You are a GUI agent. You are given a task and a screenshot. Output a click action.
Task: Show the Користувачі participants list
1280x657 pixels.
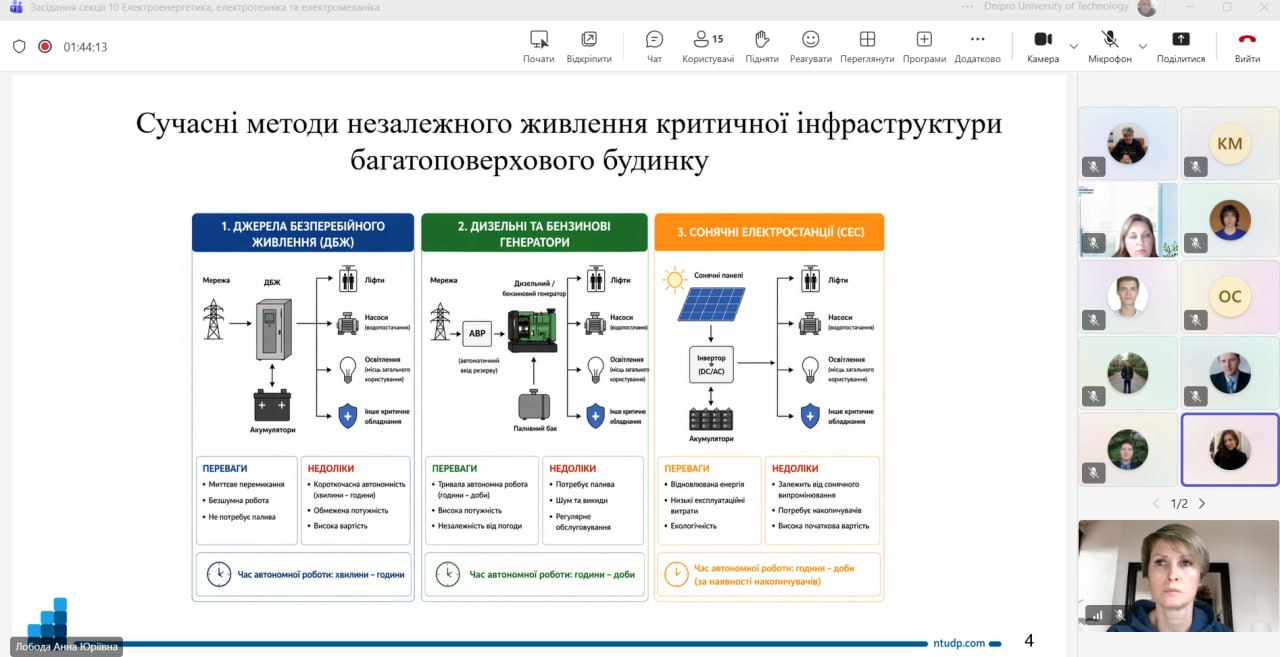707,45
